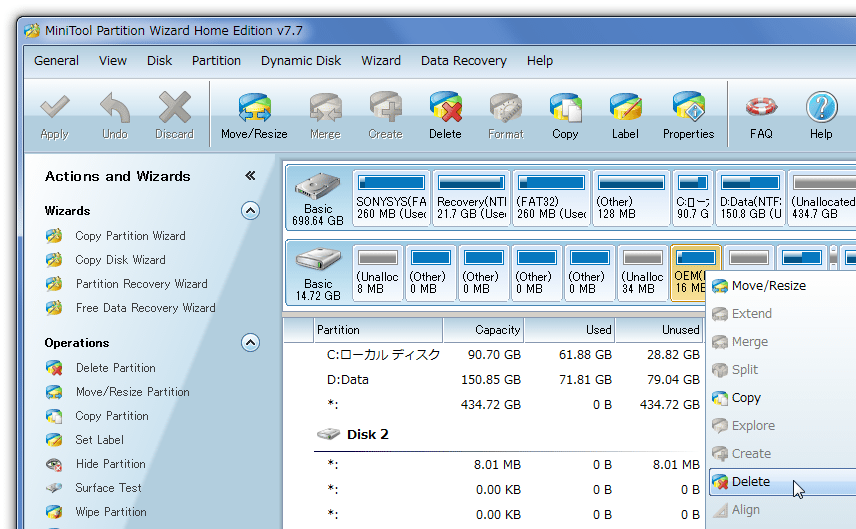Click the Wipe Partition sidebar icon

click(x=54, y=512)
